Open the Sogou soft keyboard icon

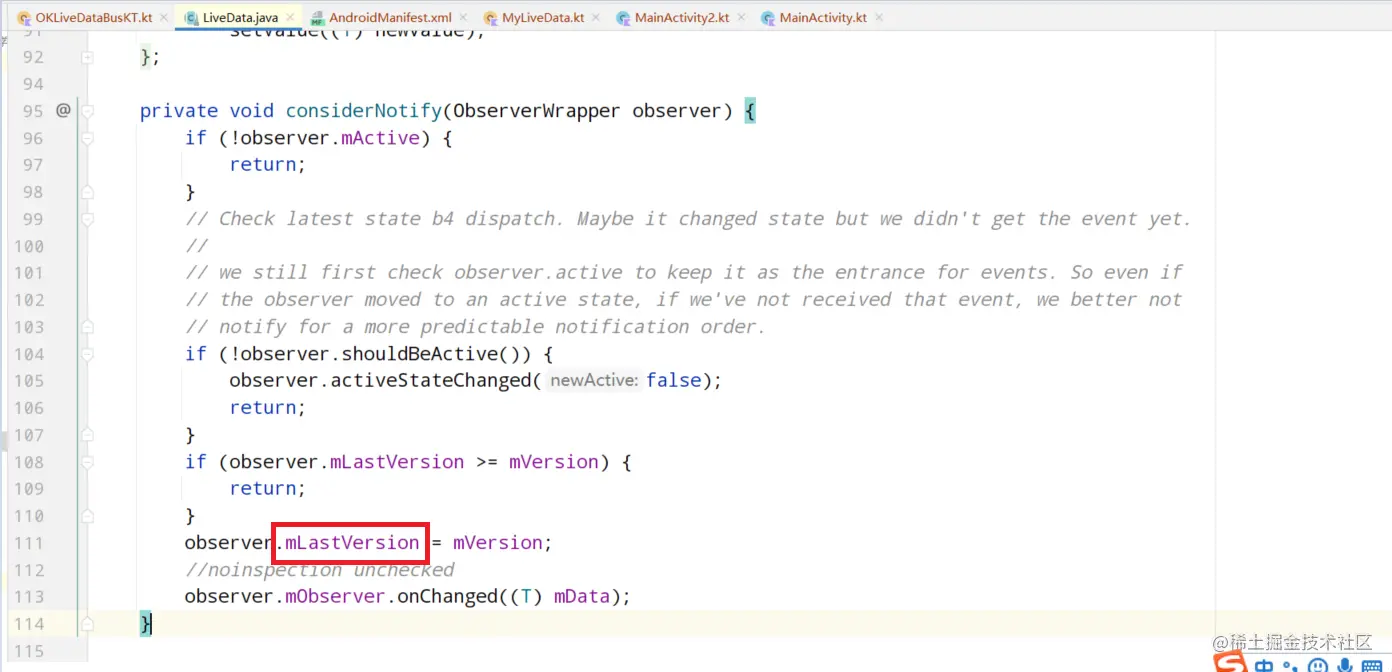(1371, 666)
